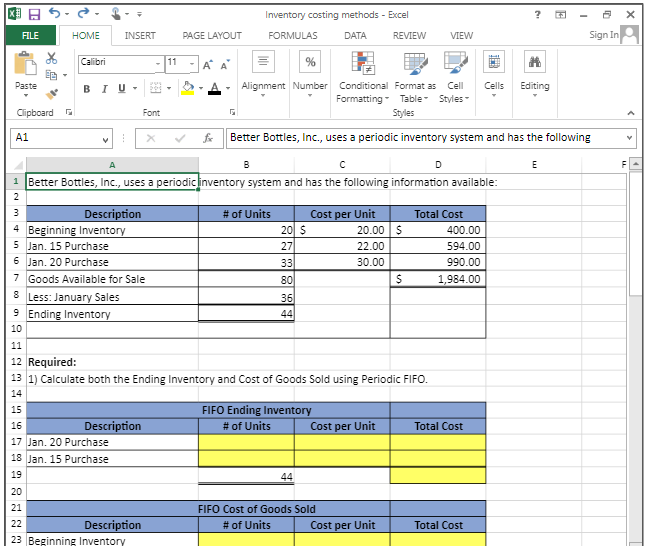Click the Cut scissors icon
Viewport: 649px width, 549px height.
click(51, 58)
